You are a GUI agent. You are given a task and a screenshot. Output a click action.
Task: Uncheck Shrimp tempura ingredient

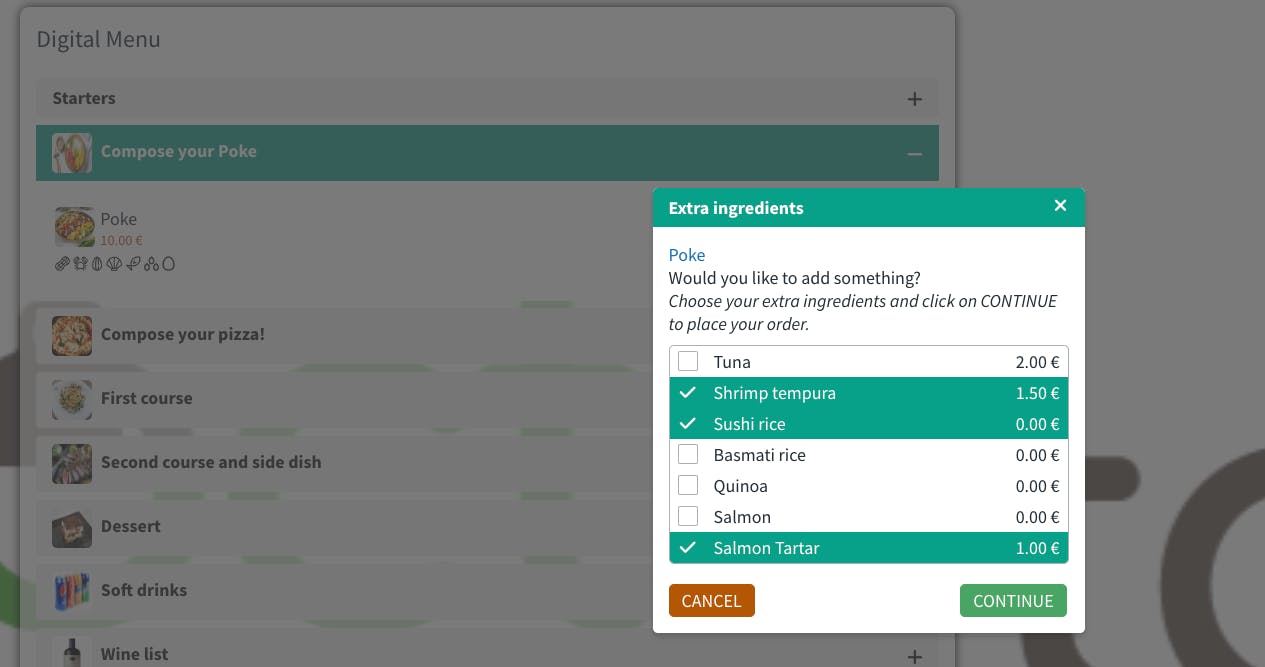pos(688,392)
